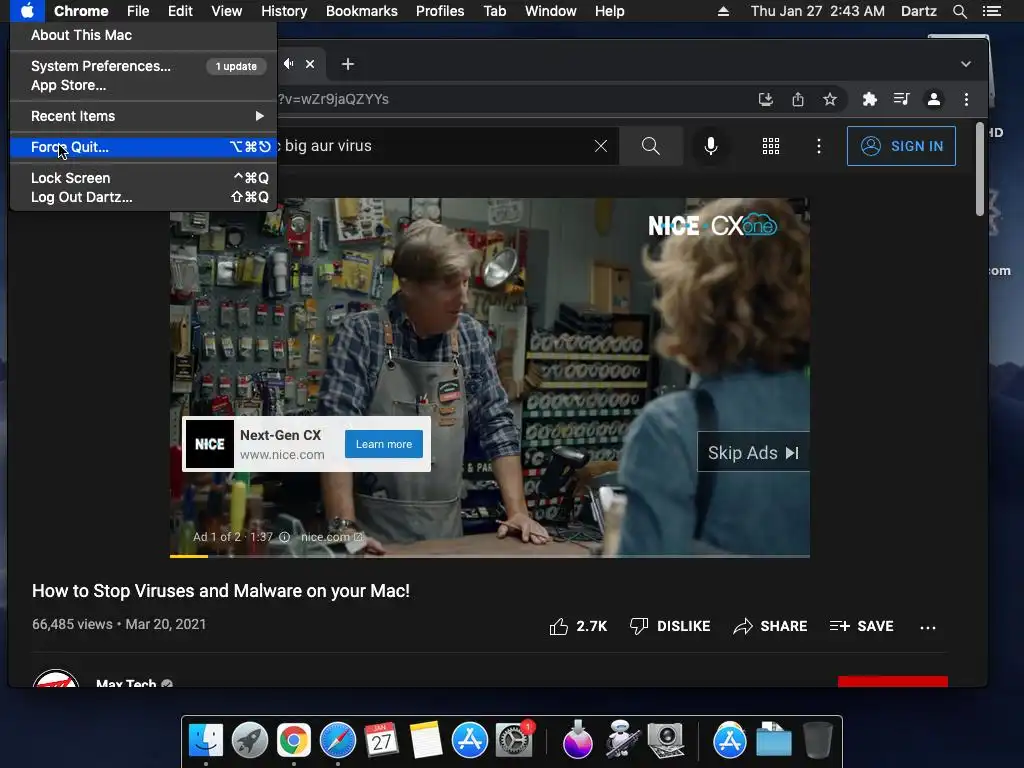Close the current Chrome tab
This screenshot has height=768, width=1024.
coord(310,64)
